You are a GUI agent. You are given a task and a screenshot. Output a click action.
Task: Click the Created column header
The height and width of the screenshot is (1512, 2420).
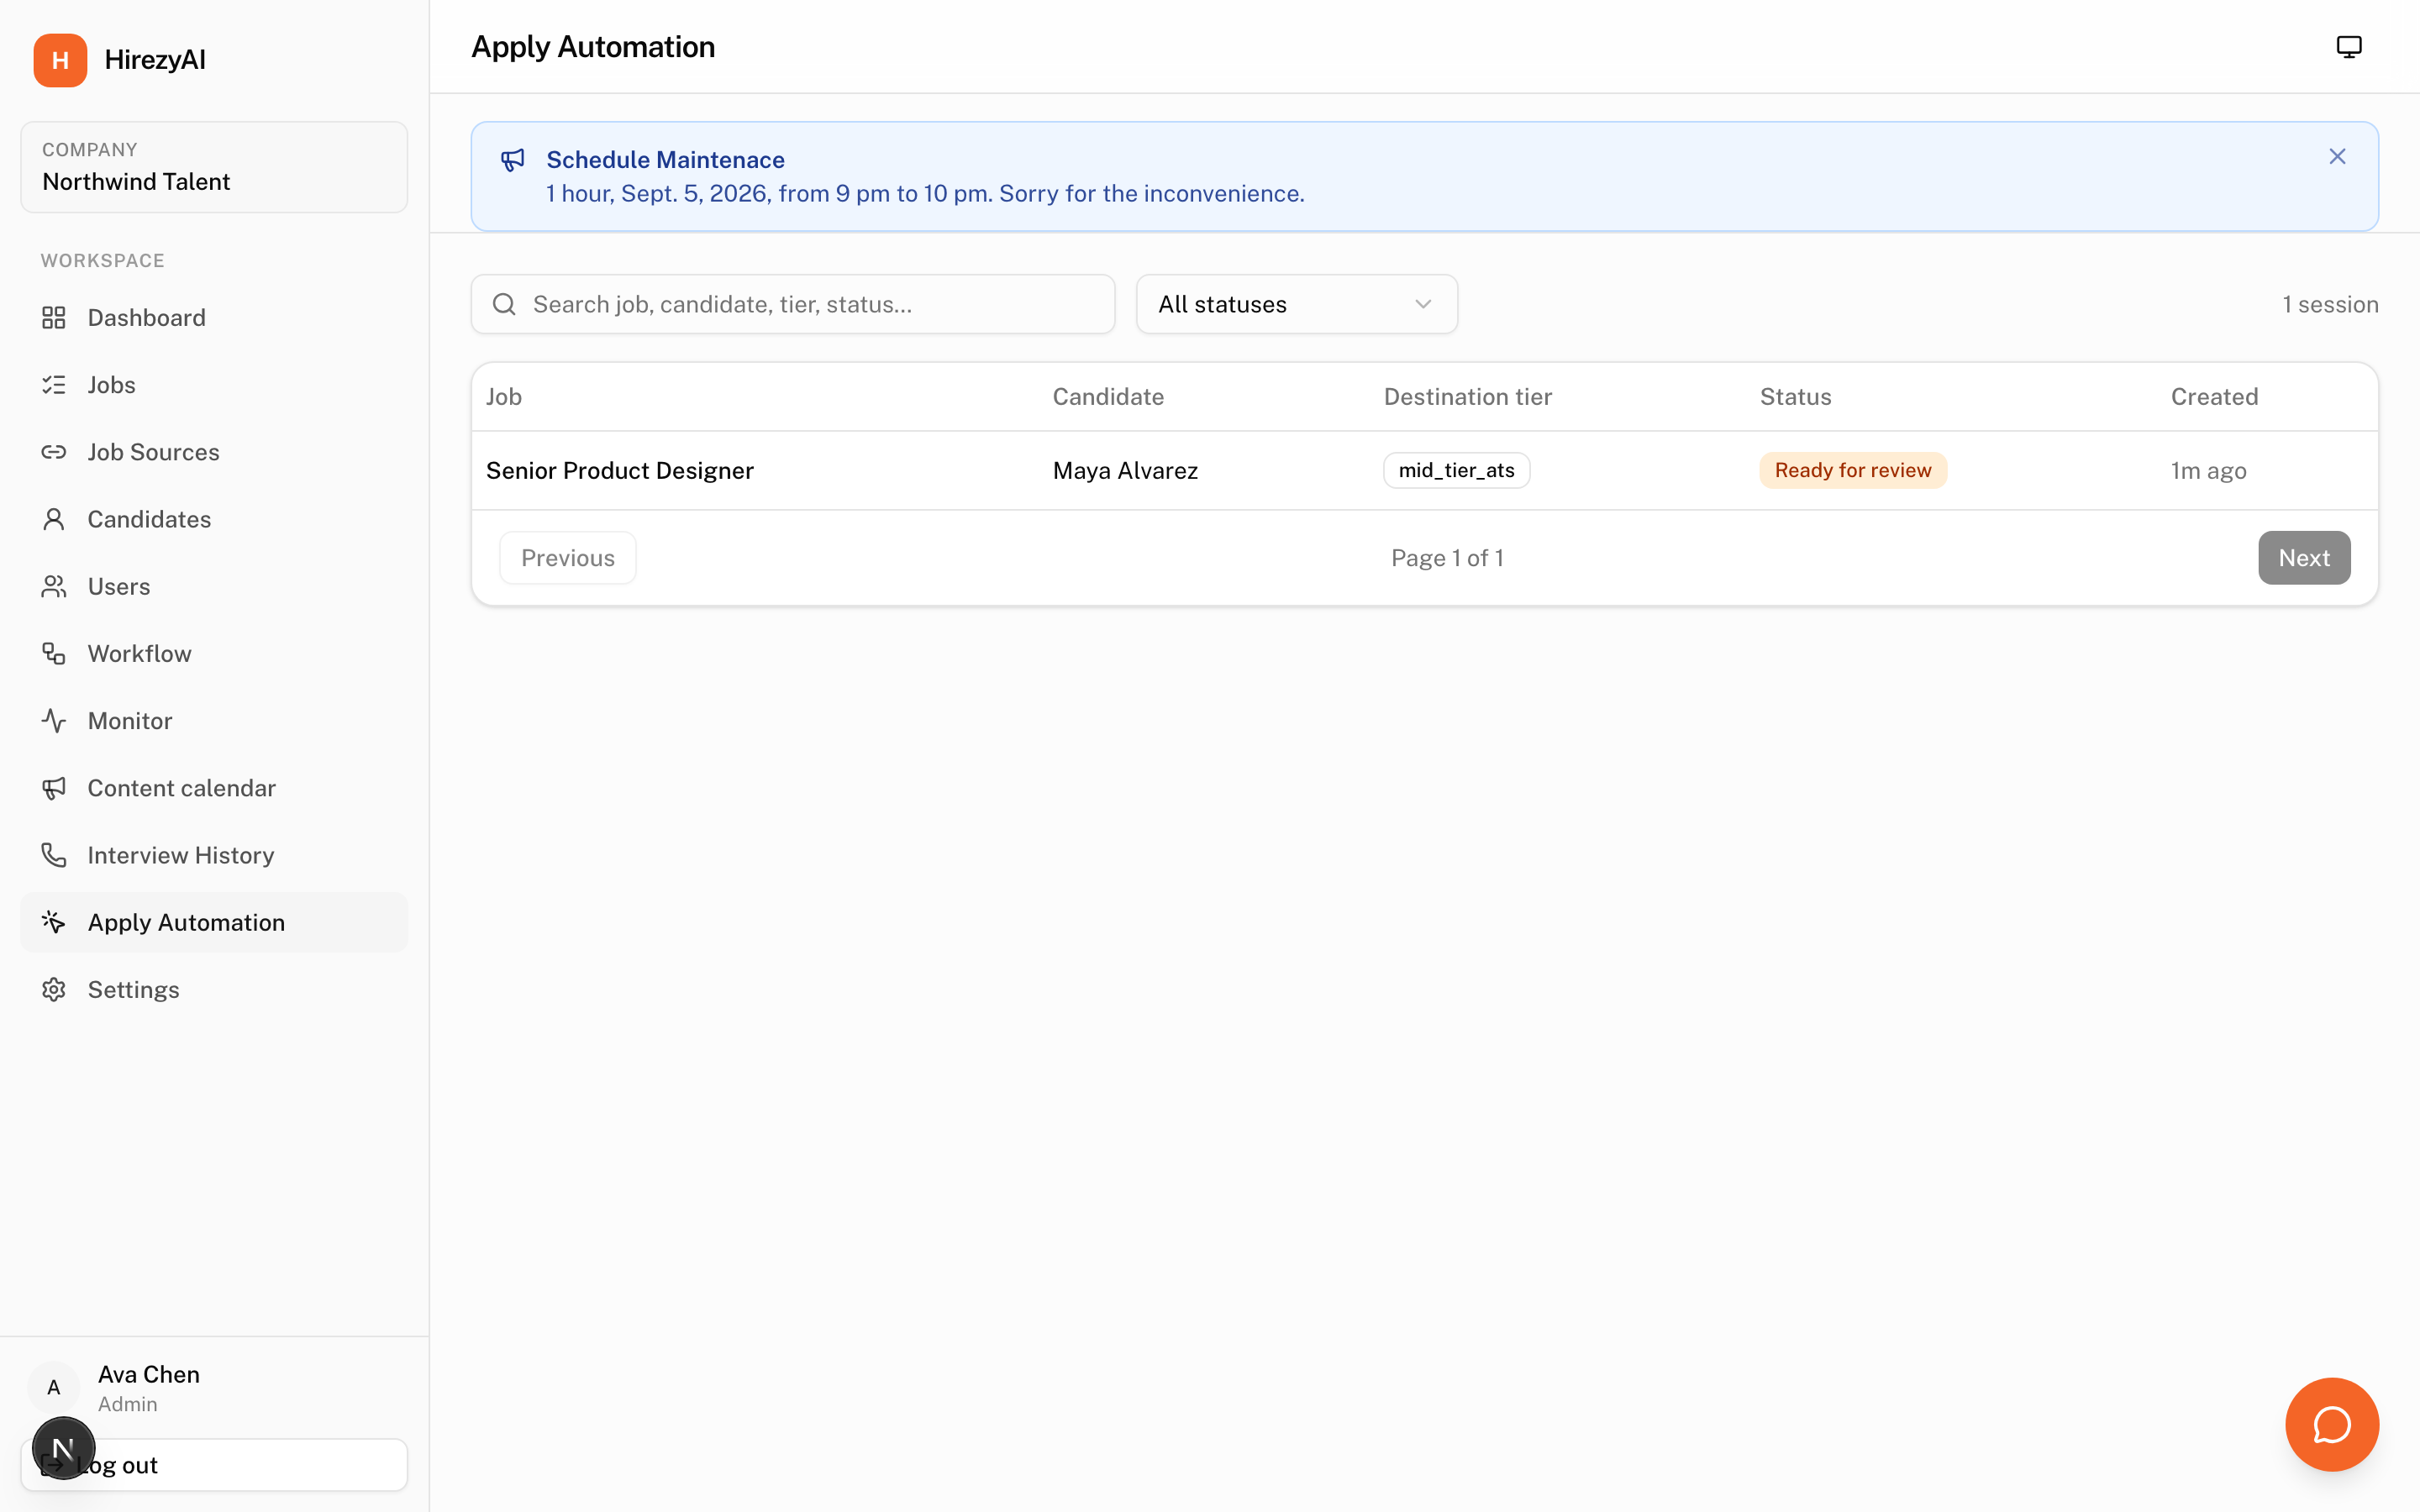(2214, 397)
